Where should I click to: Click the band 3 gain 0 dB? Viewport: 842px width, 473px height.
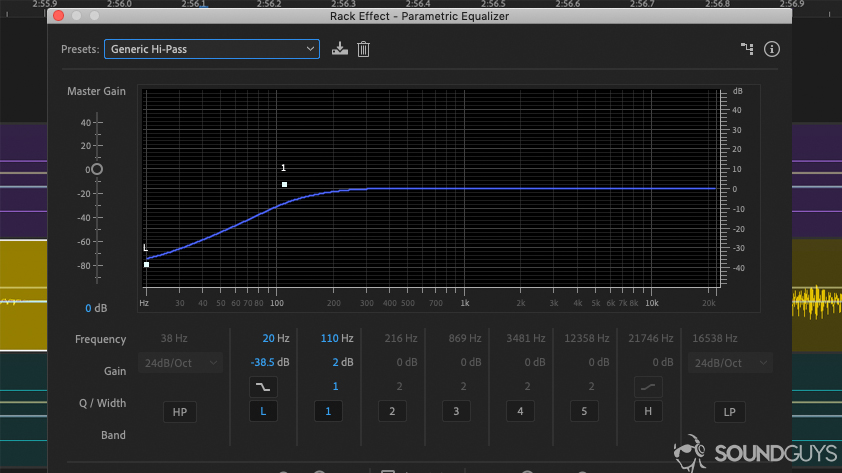click(470, 362)
